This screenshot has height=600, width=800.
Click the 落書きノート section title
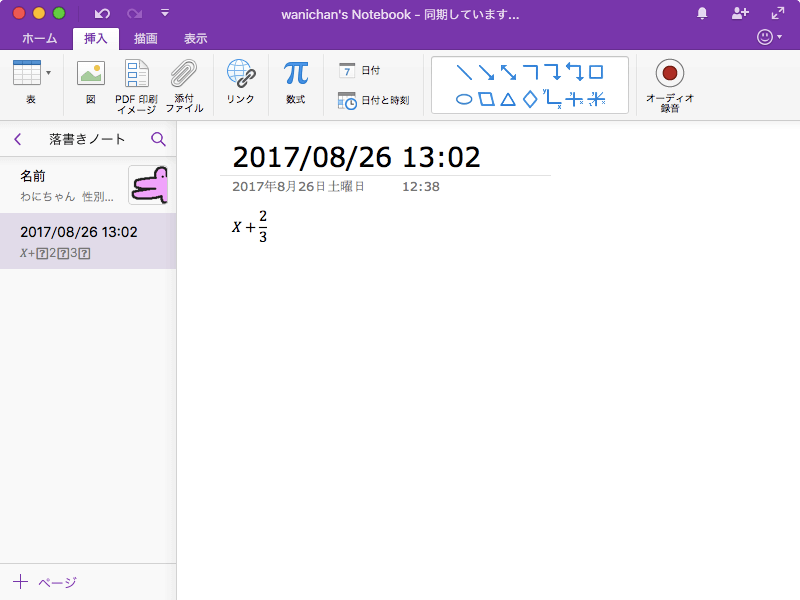(x=87, y=139)
